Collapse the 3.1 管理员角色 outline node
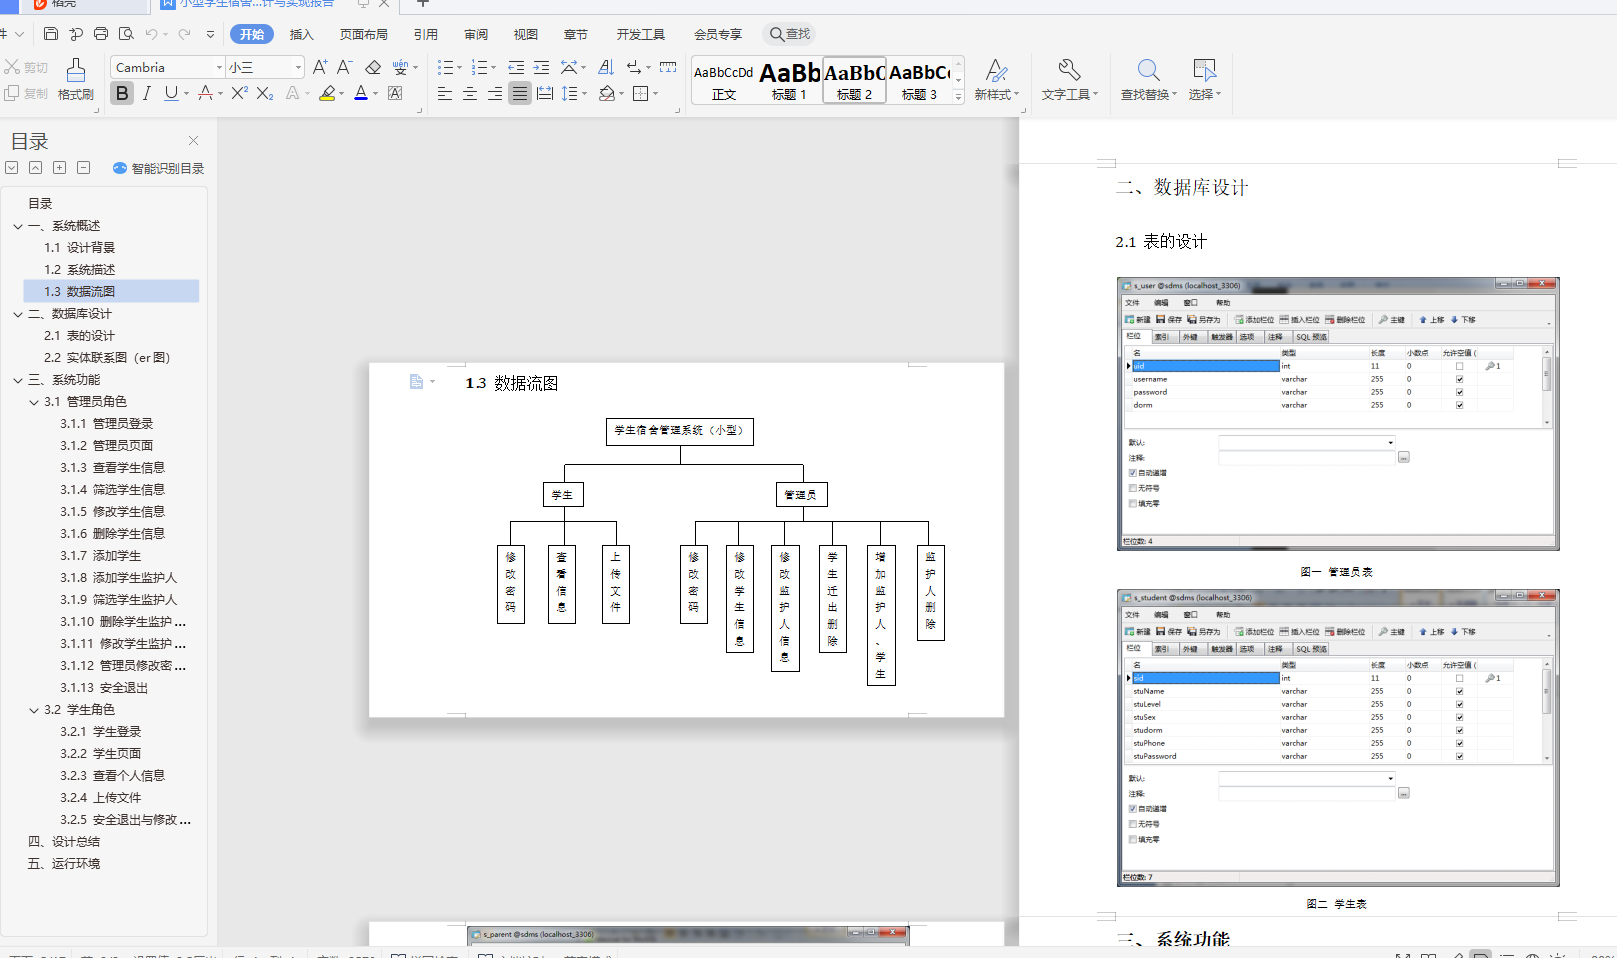Viewport: 1617px width, 958px height. click(34, 402)
